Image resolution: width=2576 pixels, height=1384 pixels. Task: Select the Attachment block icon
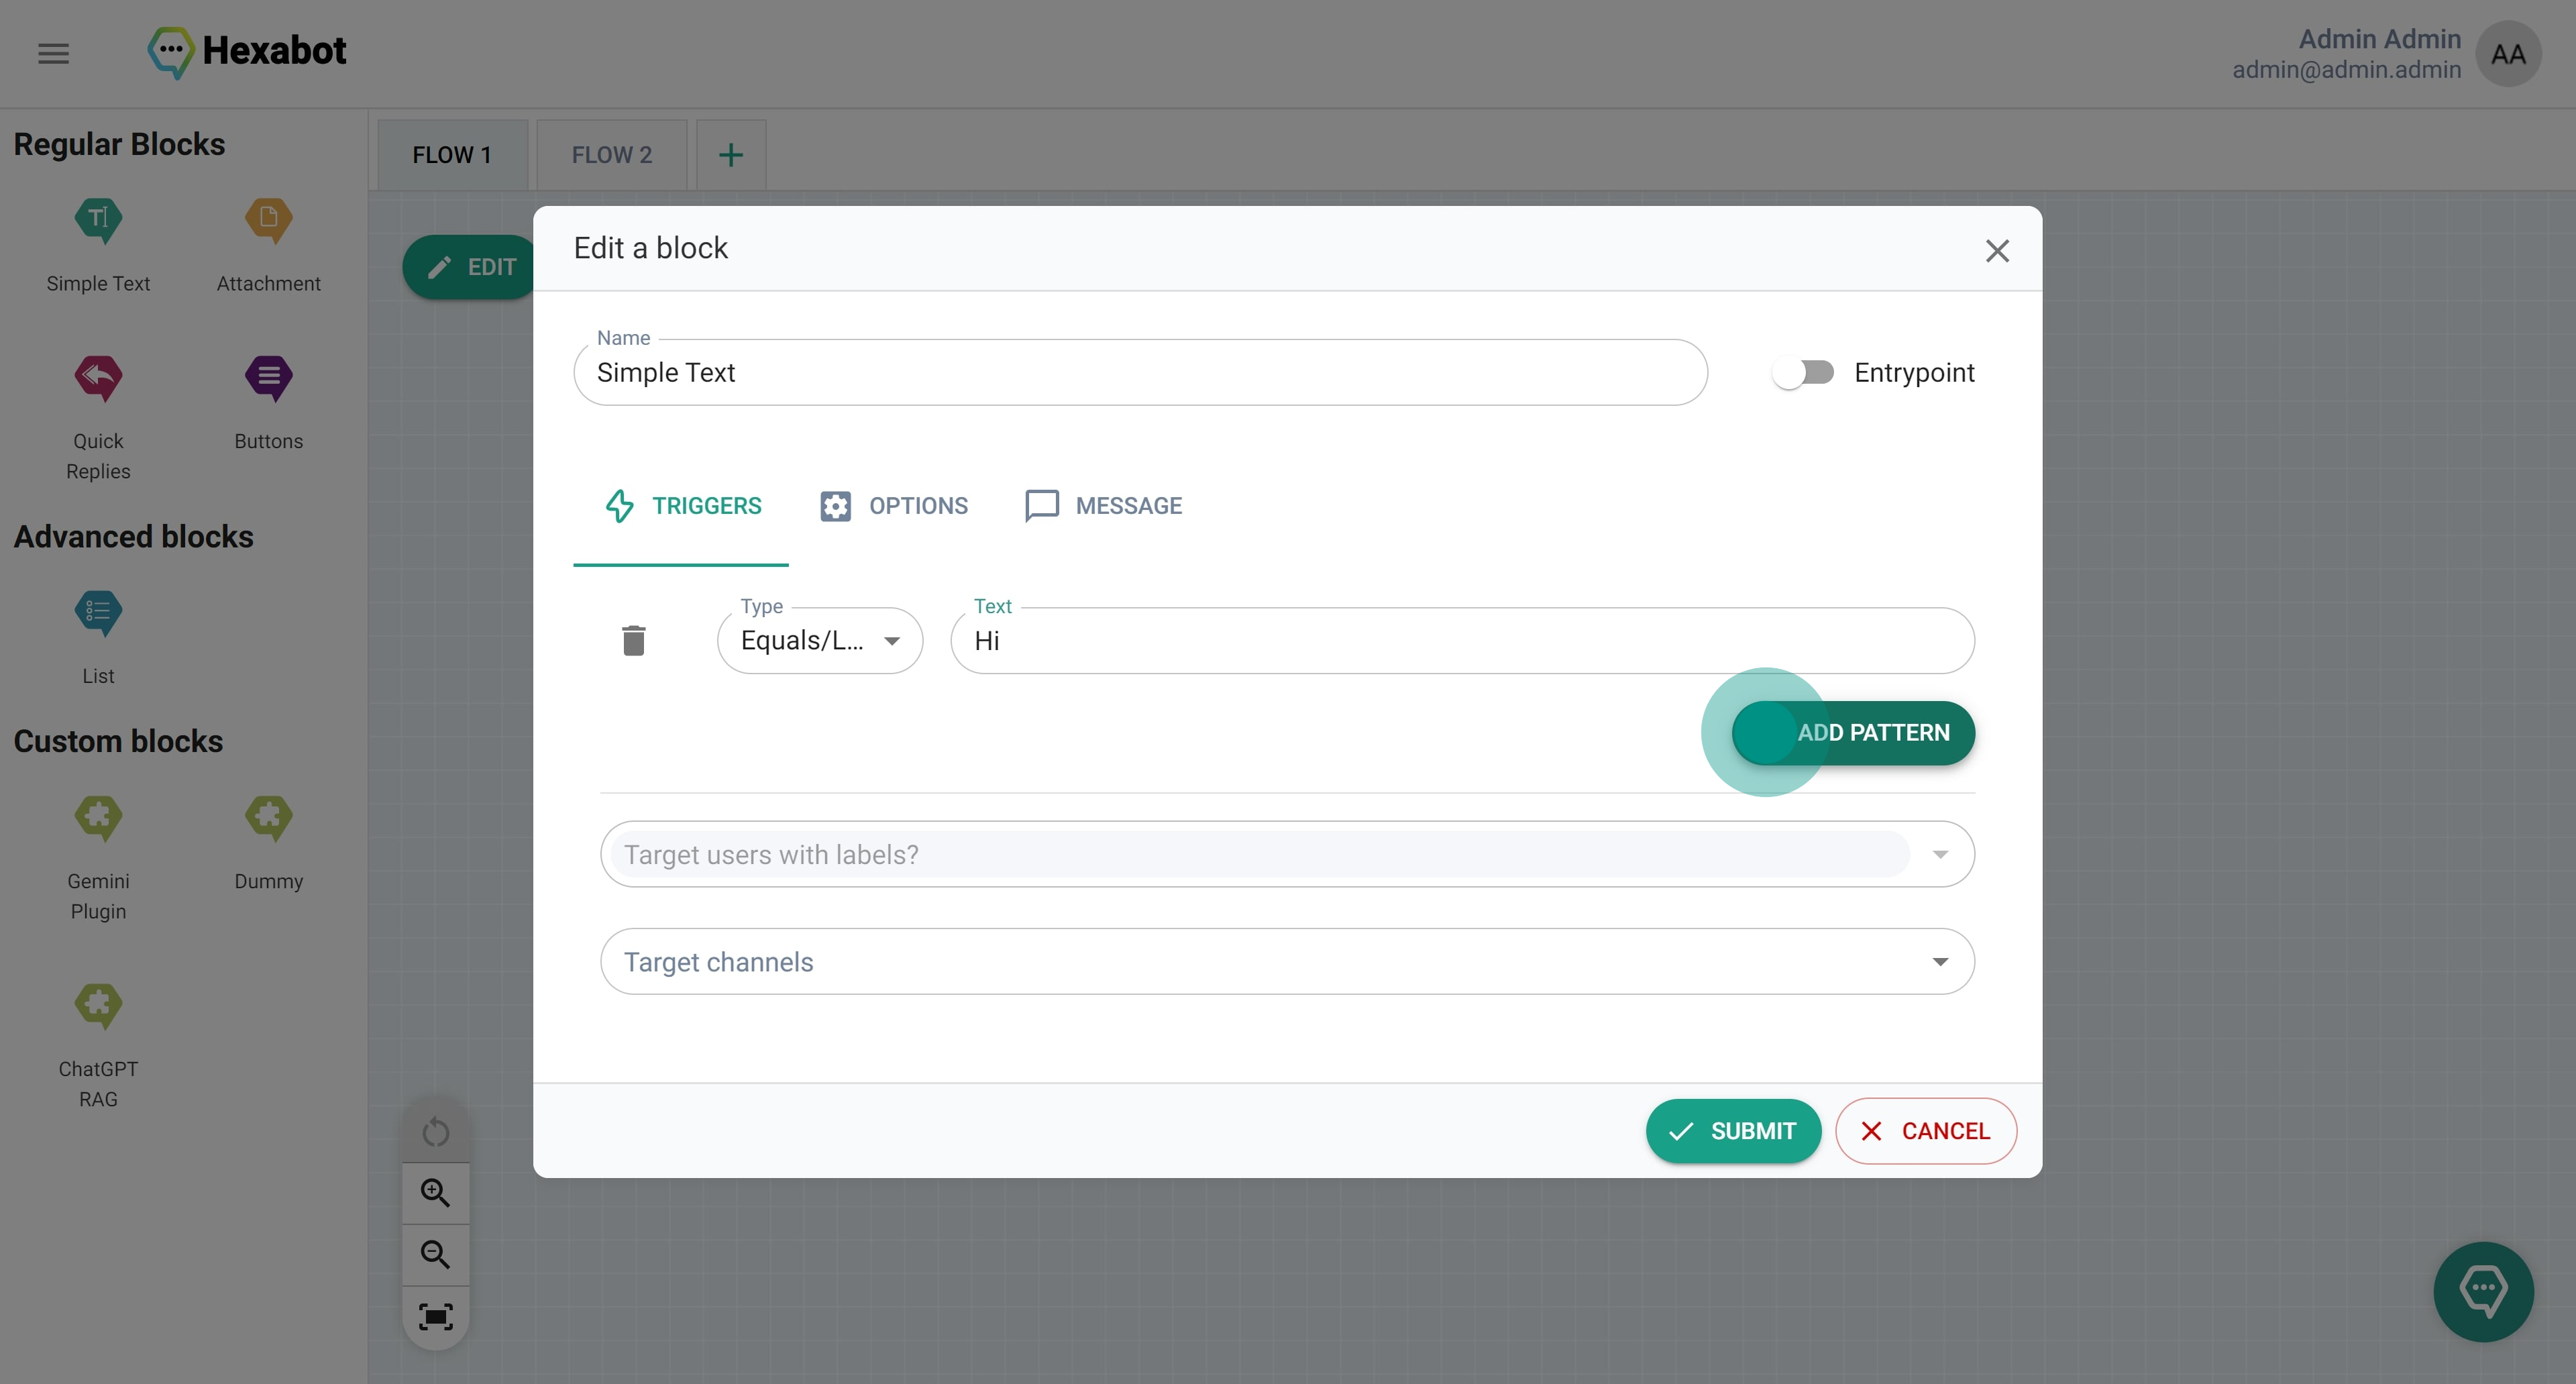[x=268, y=220]
